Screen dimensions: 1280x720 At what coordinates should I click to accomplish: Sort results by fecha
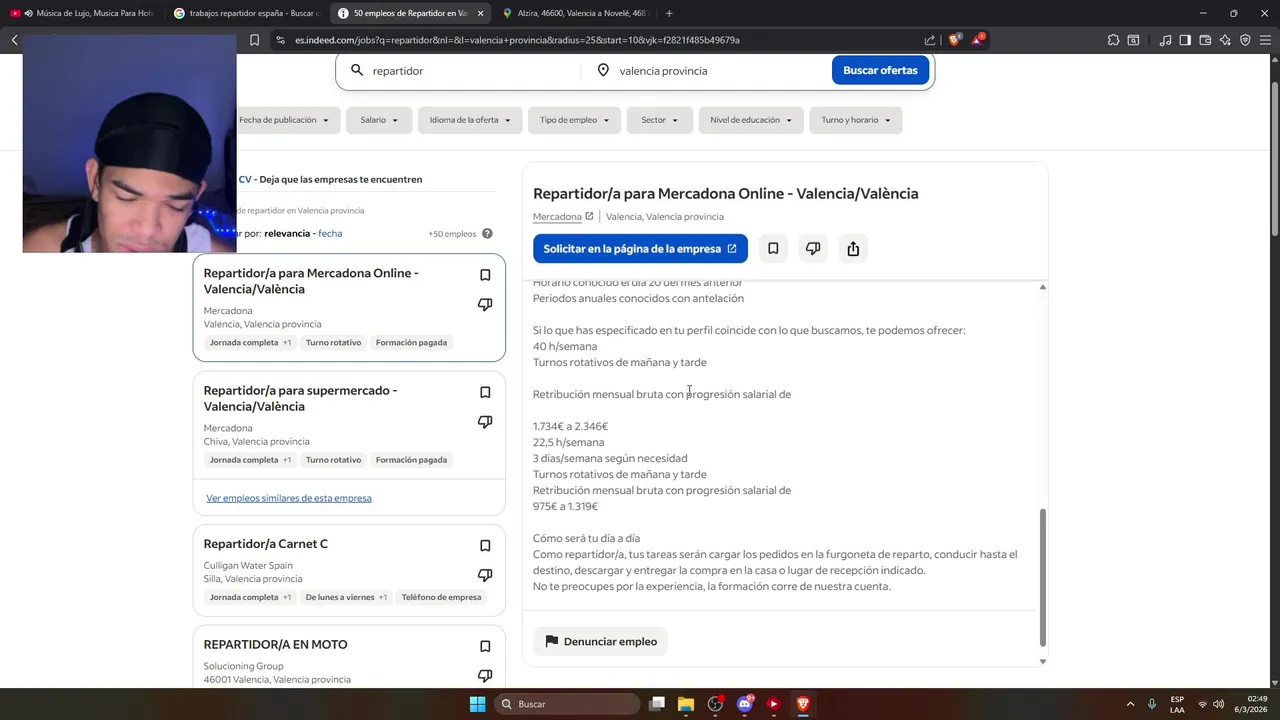tap(330, 234)
